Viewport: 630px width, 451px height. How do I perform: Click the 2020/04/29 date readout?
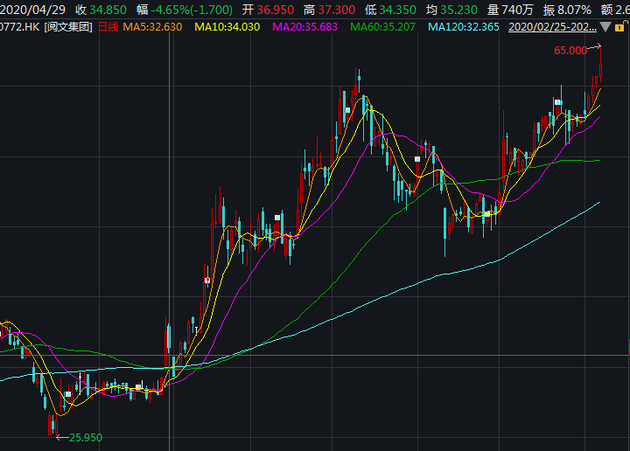point(33,10)
